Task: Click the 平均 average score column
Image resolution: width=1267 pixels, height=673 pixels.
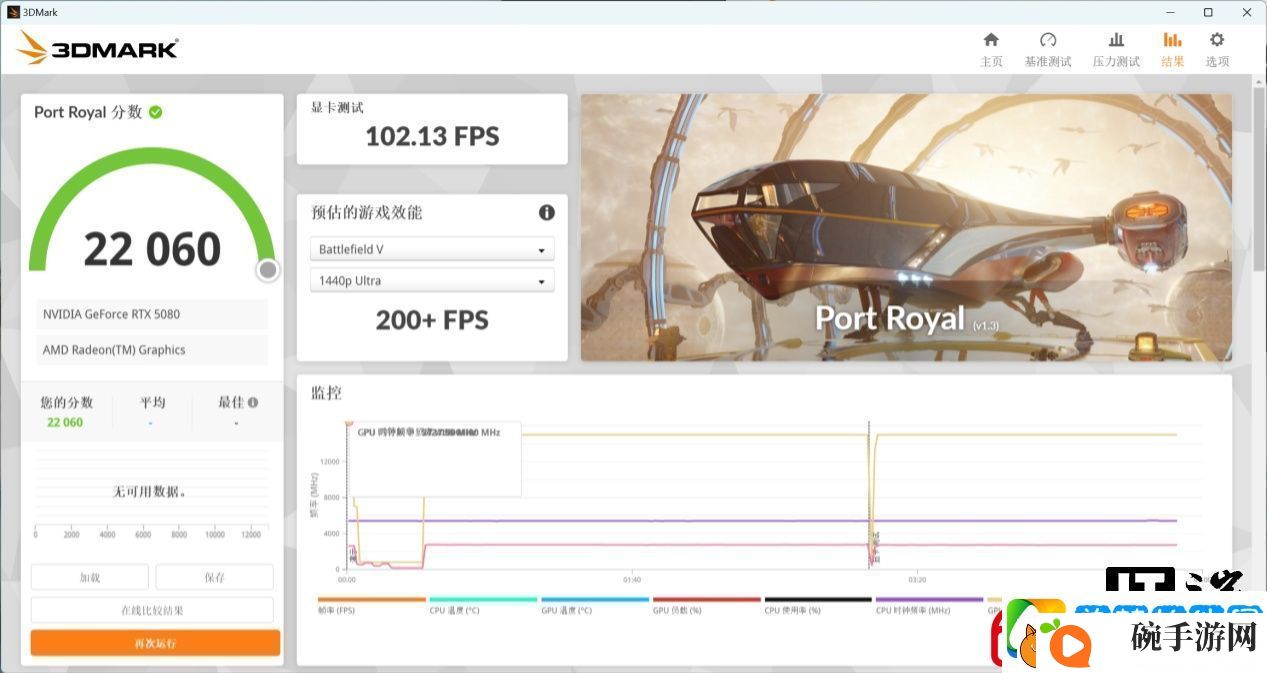Action: (152, 410)
